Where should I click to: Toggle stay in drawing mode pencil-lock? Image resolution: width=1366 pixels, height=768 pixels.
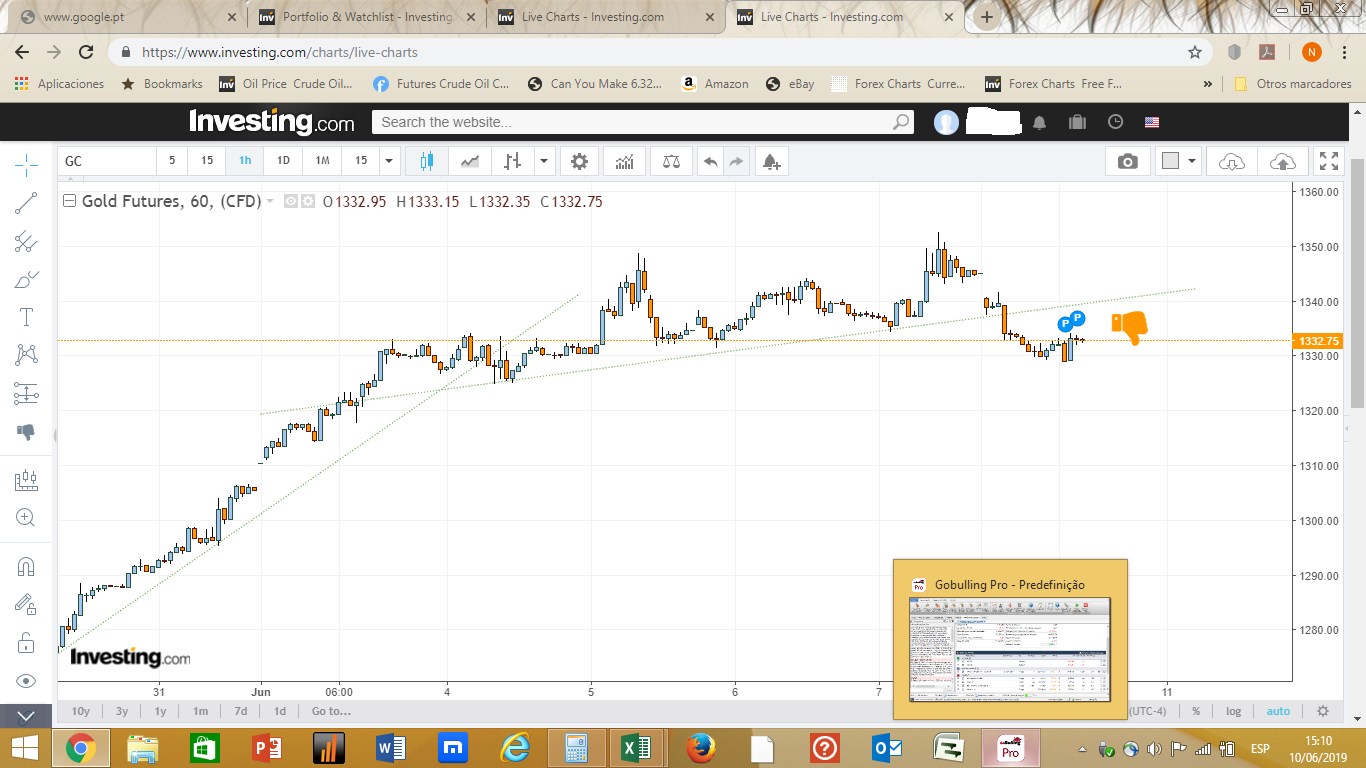click(x=26, y=604)
